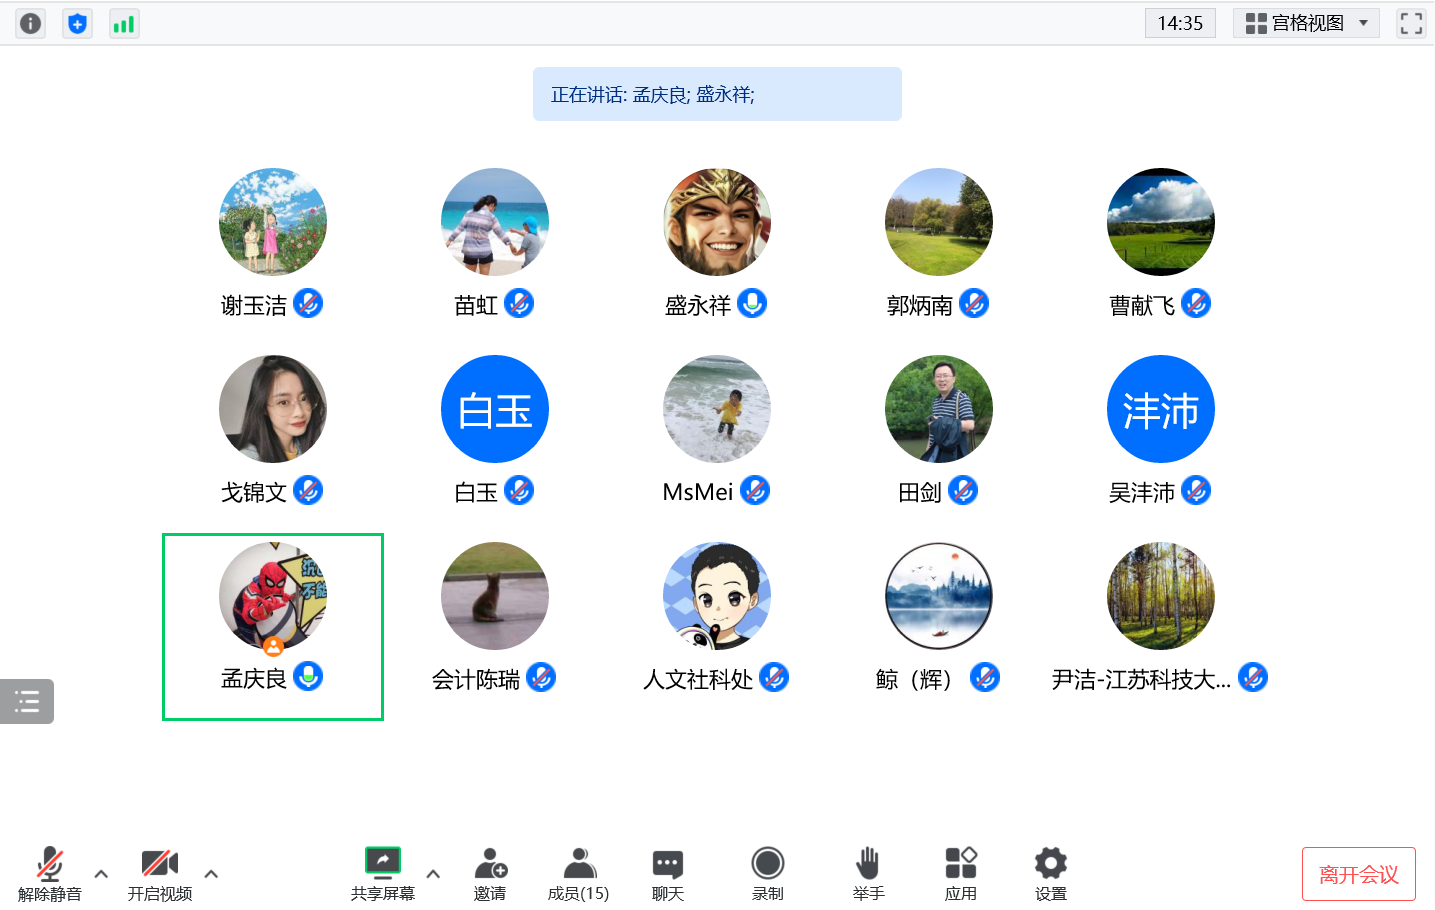1435x910 pixels.
Task: Enter full screen mode
Action: click(x=1411, y=23)
